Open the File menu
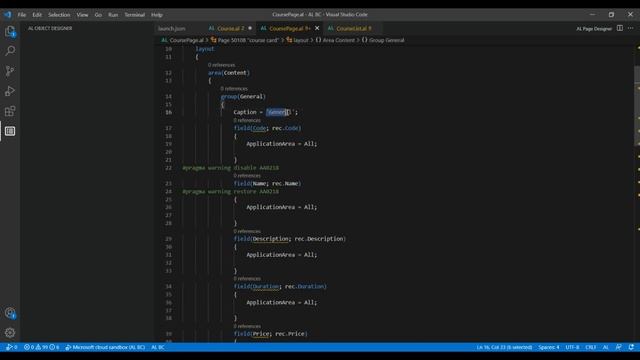Screen dimensions: 640x360 click(x=22, y=15)
